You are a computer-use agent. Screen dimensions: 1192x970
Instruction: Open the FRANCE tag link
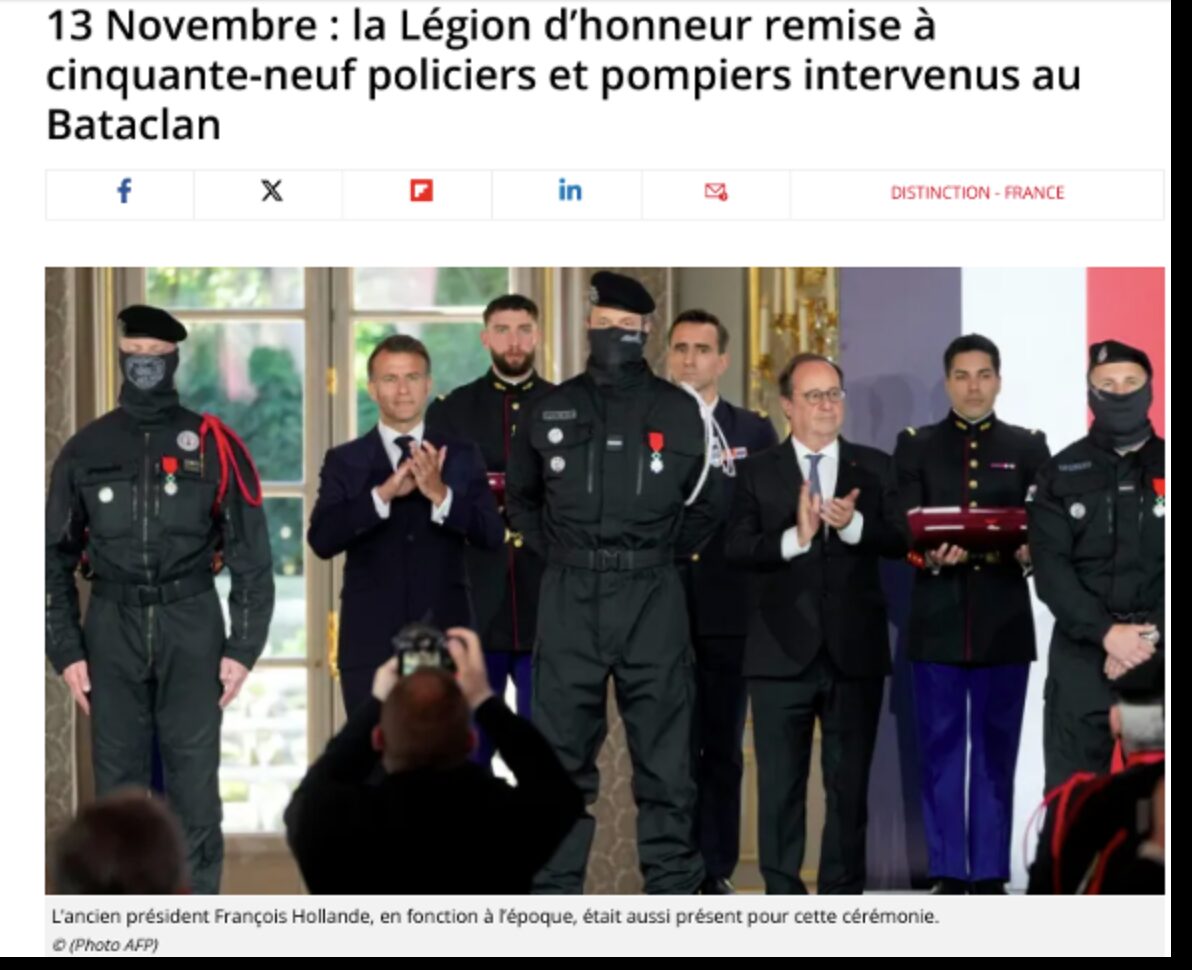(x=1034, y=193)
